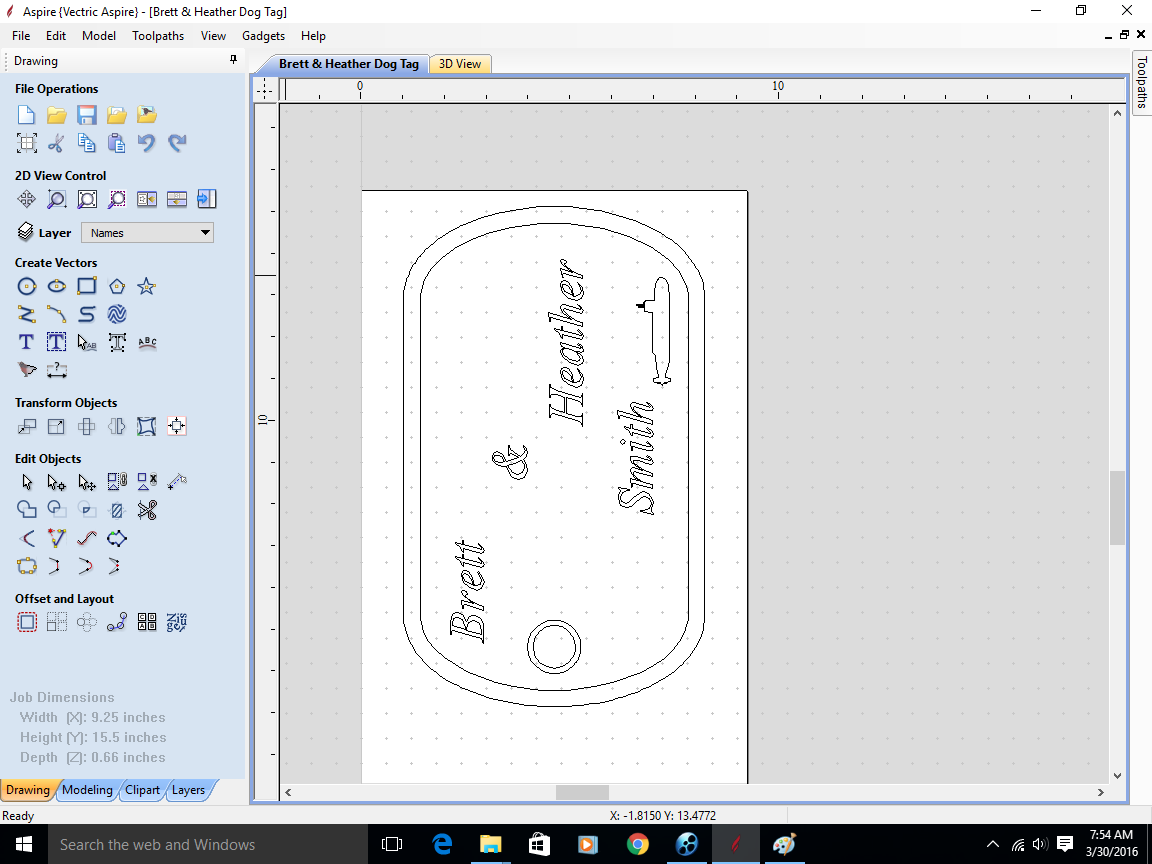
Task: Select the Draw Polygon tool
Action: (x=117, y=287)
